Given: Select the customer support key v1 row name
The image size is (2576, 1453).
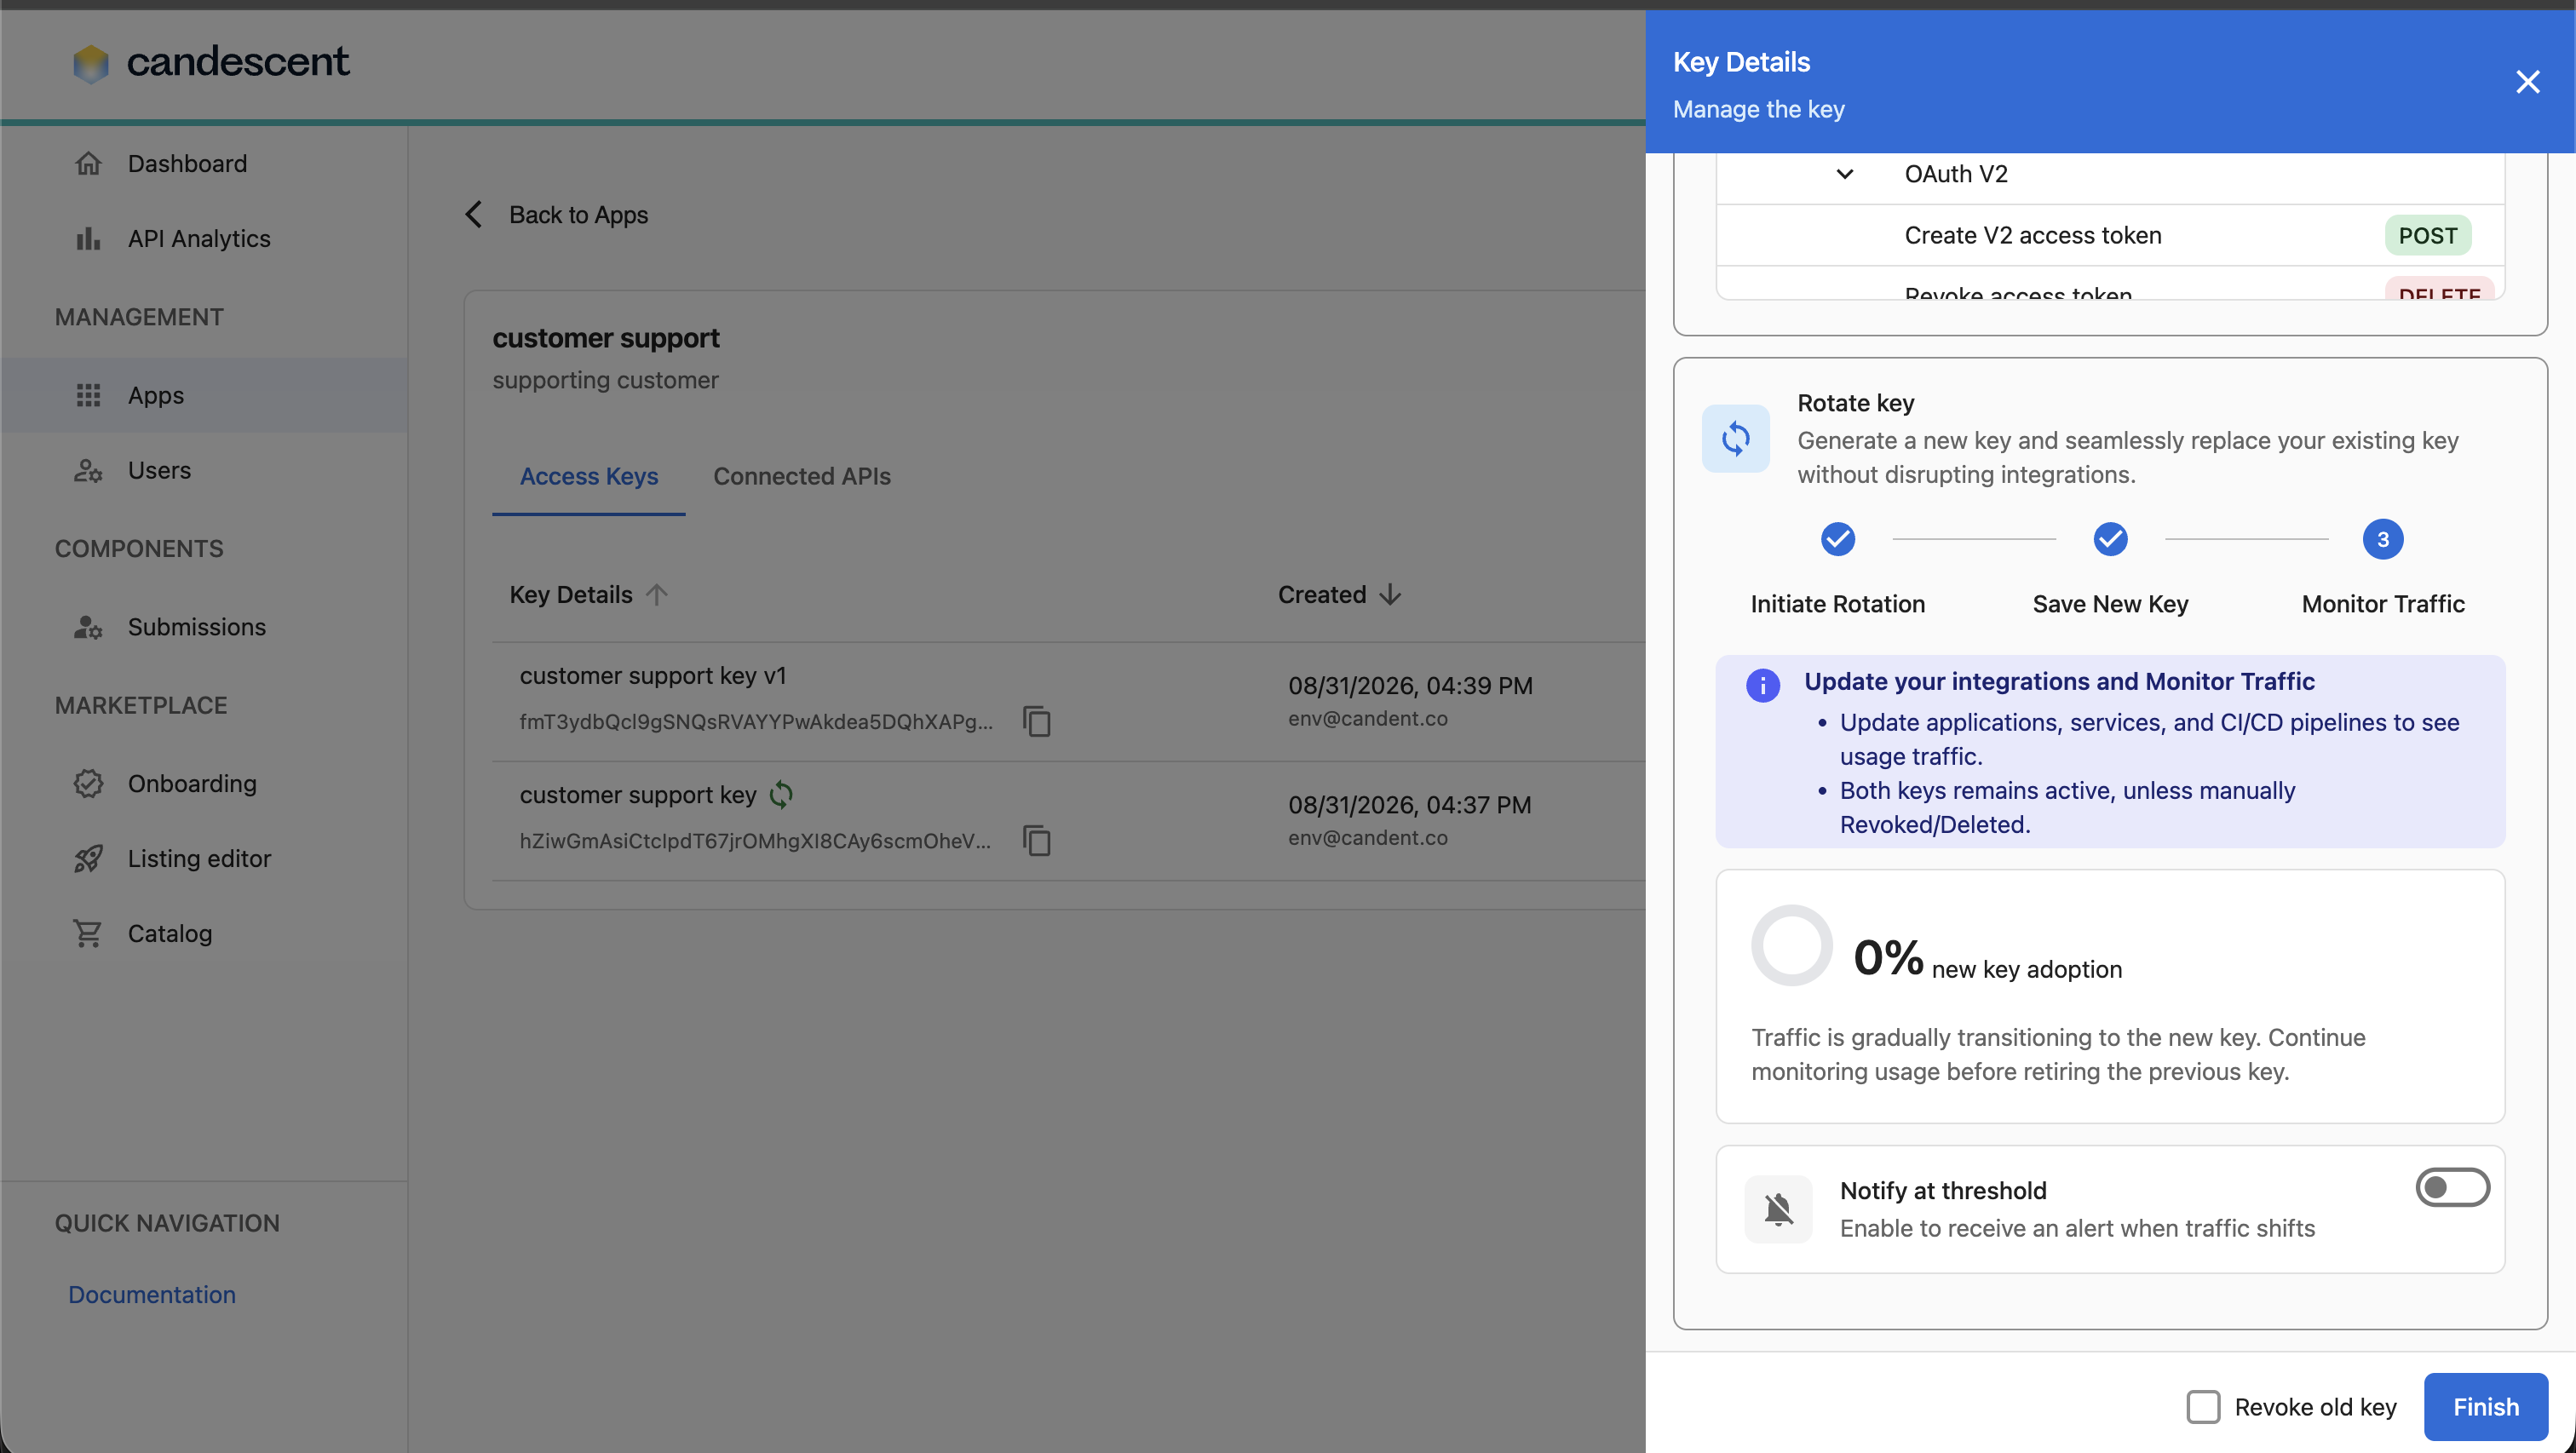Looking at the screenshot, I should point(653,675).
